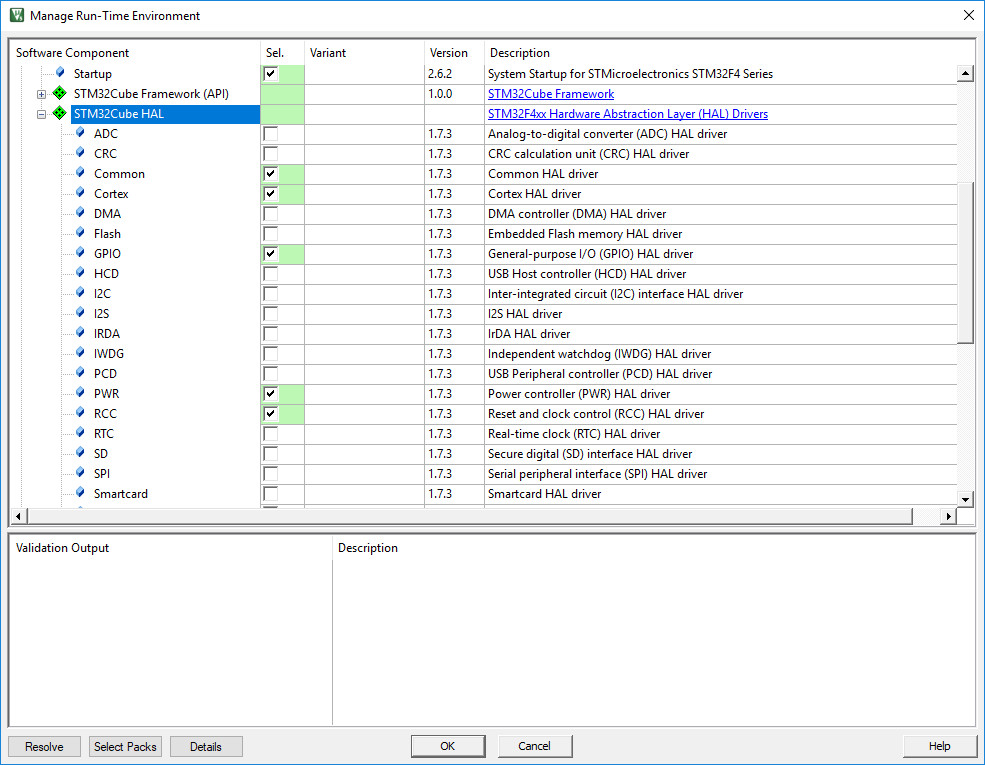Click the component icon beside PWR

coord(80,393)
